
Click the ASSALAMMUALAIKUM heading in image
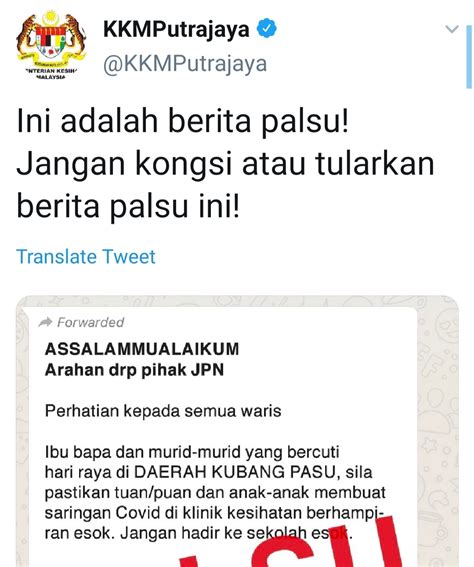click(142, 349)
